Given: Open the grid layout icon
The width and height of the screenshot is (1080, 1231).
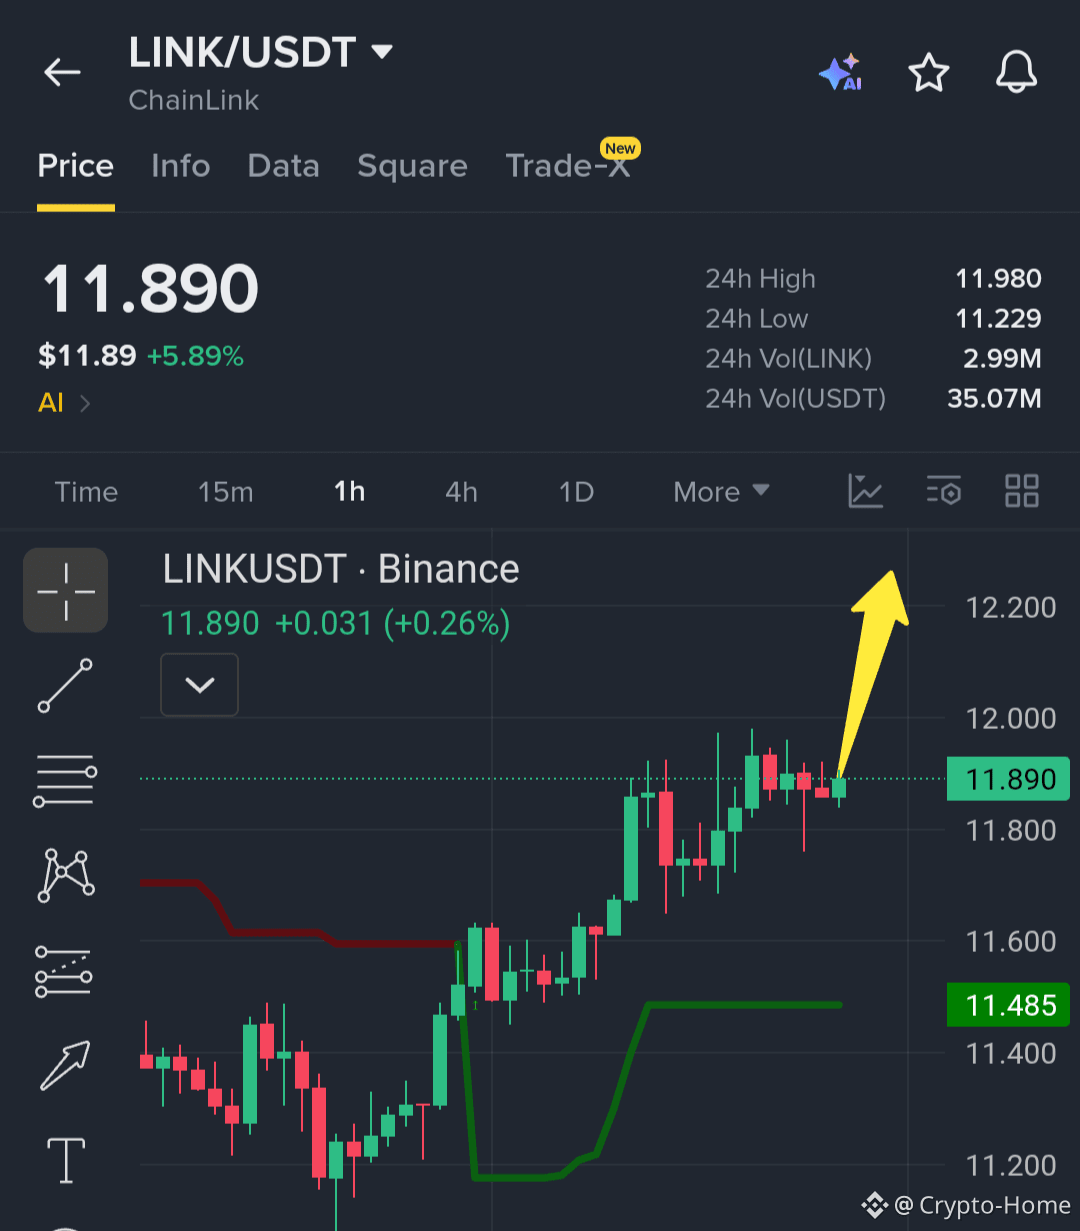Looking at the screenshot, I should point(1022,491).
